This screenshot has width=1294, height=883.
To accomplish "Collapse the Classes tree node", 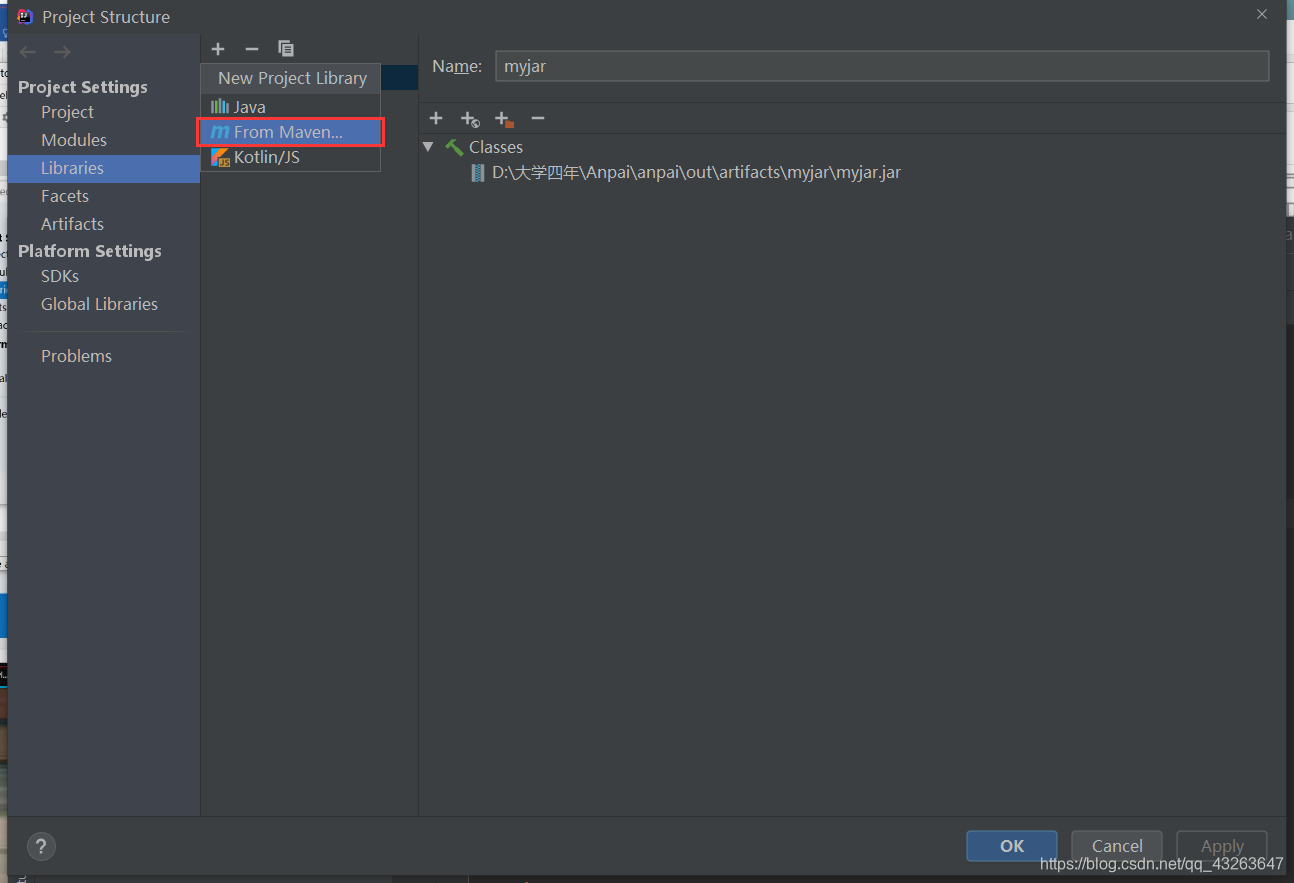I will [428, 147].
